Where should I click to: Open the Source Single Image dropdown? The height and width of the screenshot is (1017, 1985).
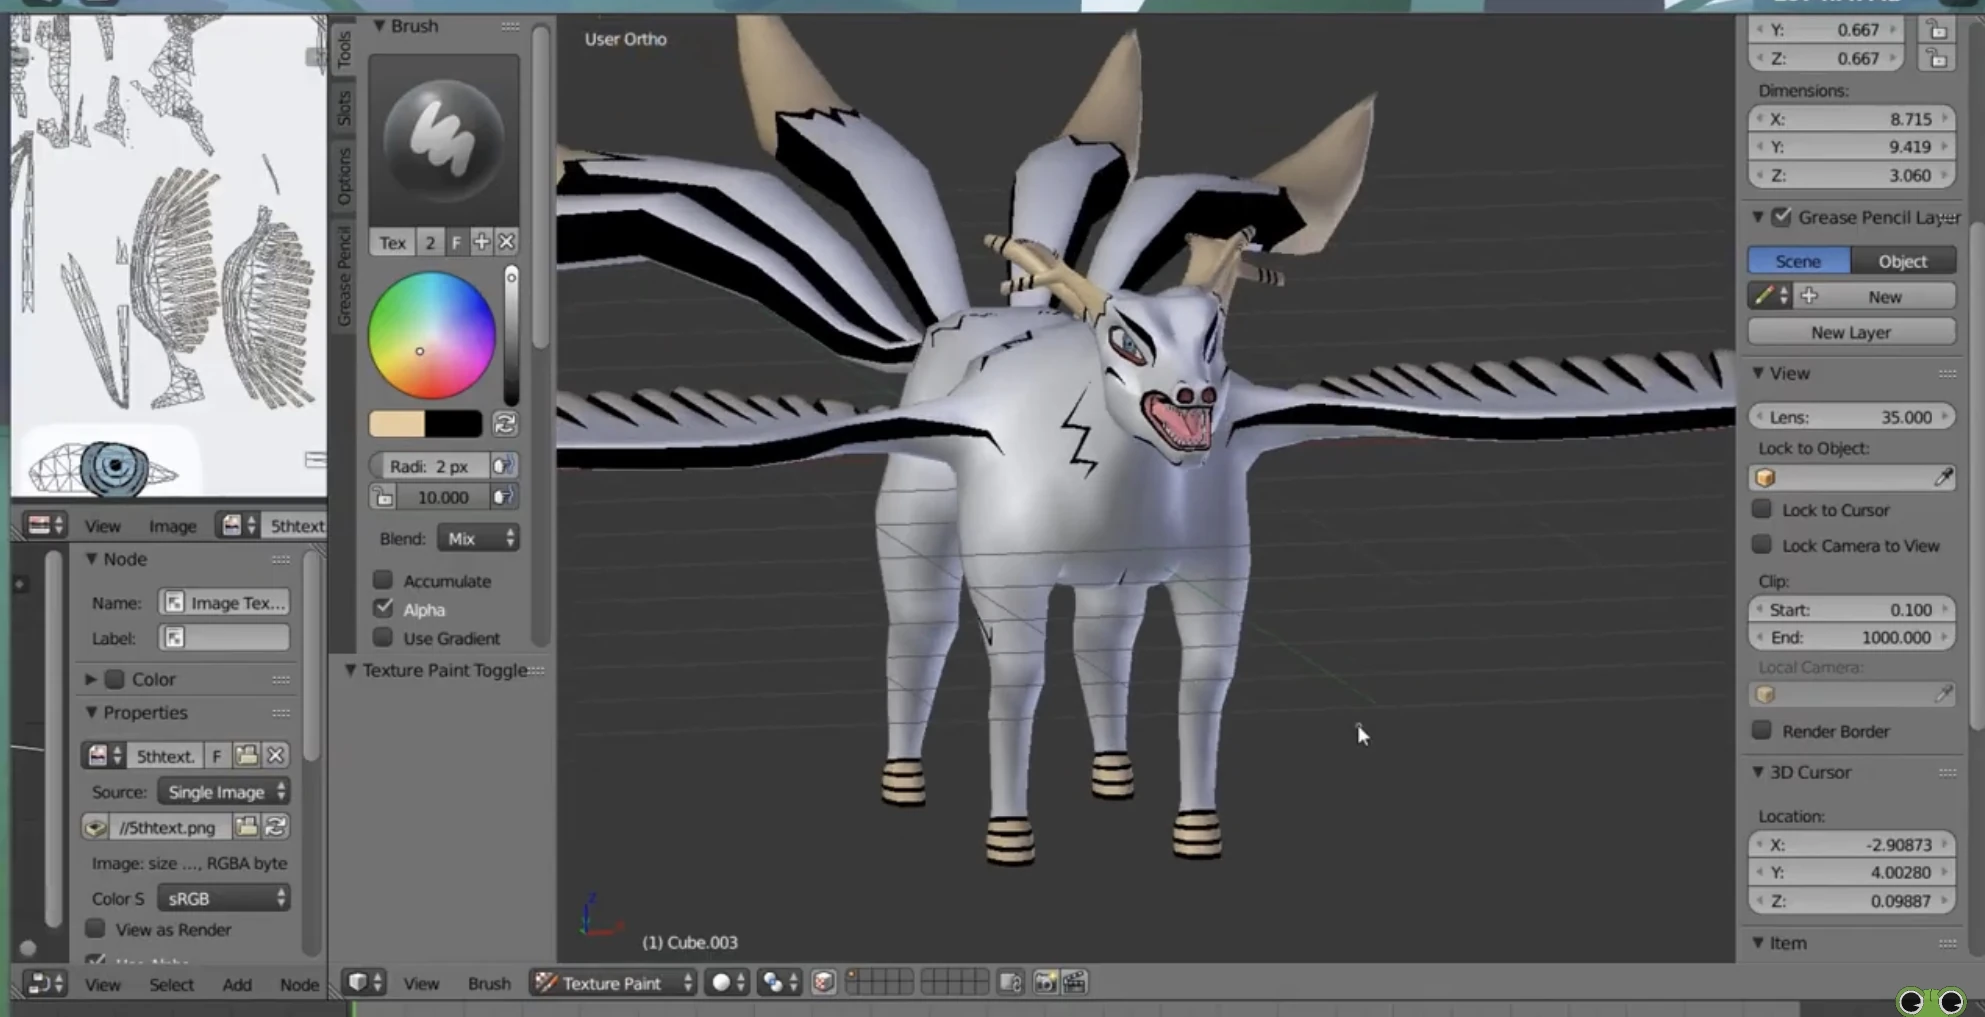222,791
